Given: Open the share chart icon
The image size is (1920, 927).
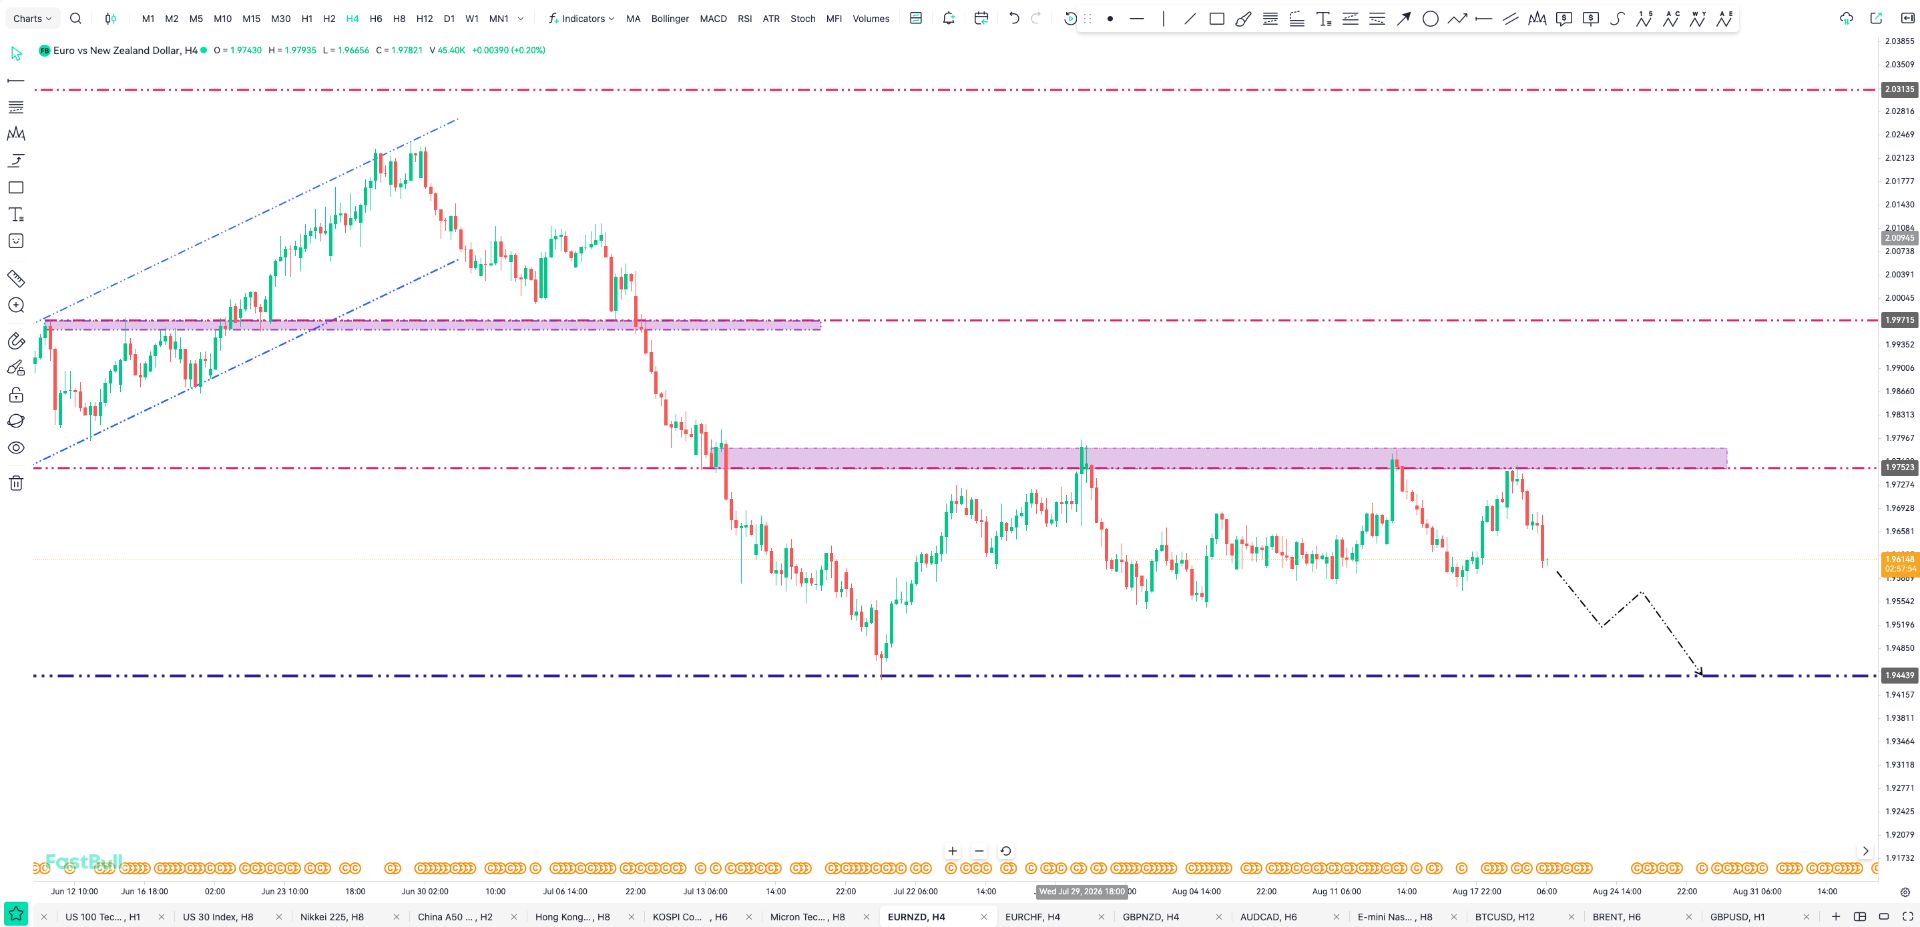Looking at the screenshot, I should [1876, 18].
